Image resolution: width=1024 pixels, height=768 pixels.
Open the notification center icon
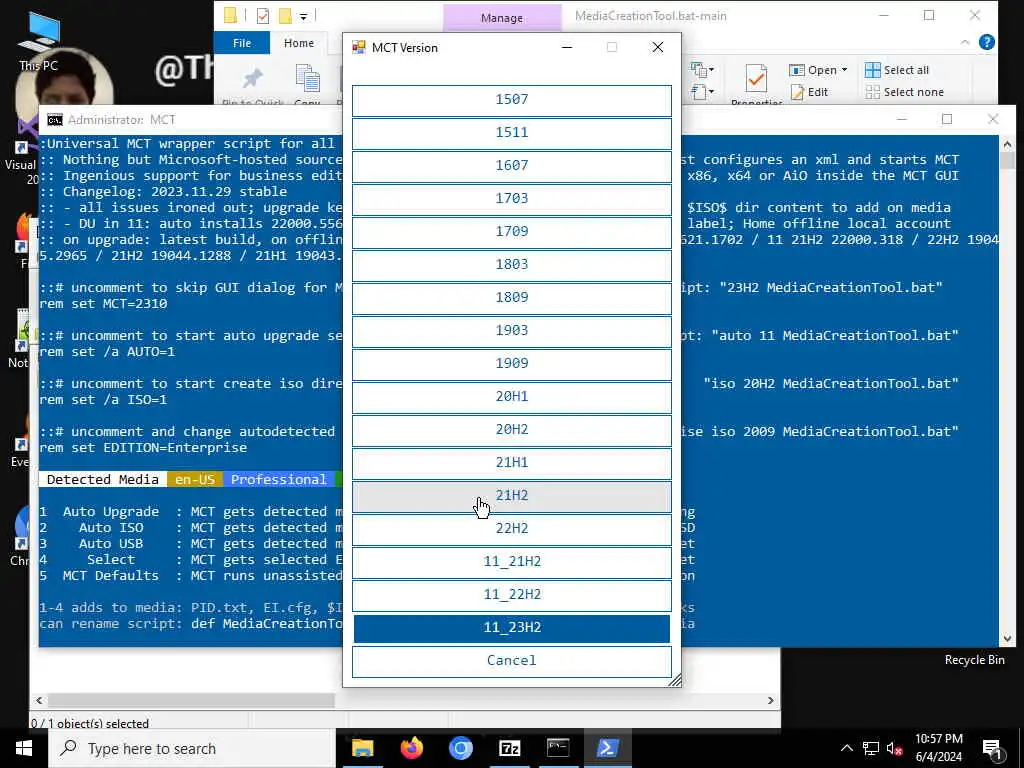(992, 749)
